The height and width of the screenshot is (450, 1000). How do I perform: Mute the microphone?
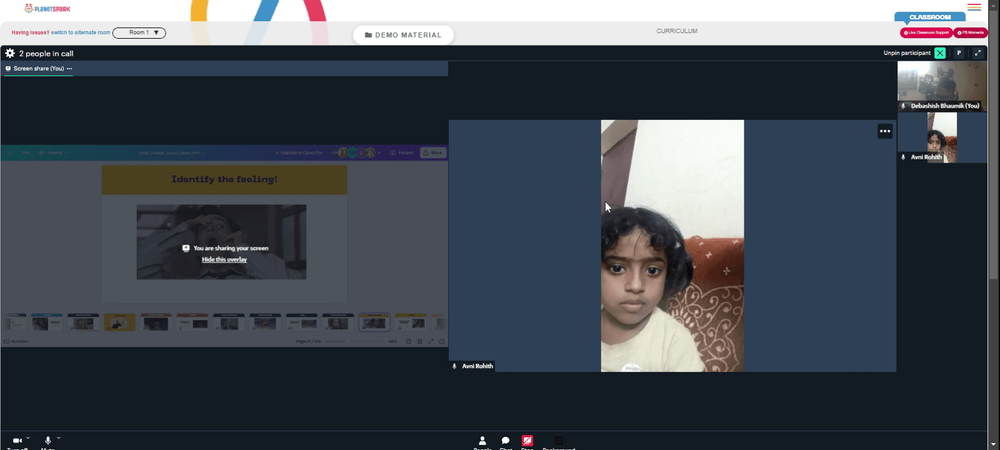coord(48,441)
